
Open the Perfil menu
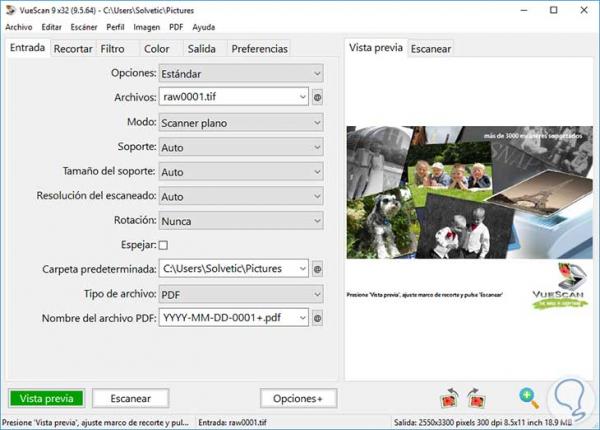tap(115, 27)
